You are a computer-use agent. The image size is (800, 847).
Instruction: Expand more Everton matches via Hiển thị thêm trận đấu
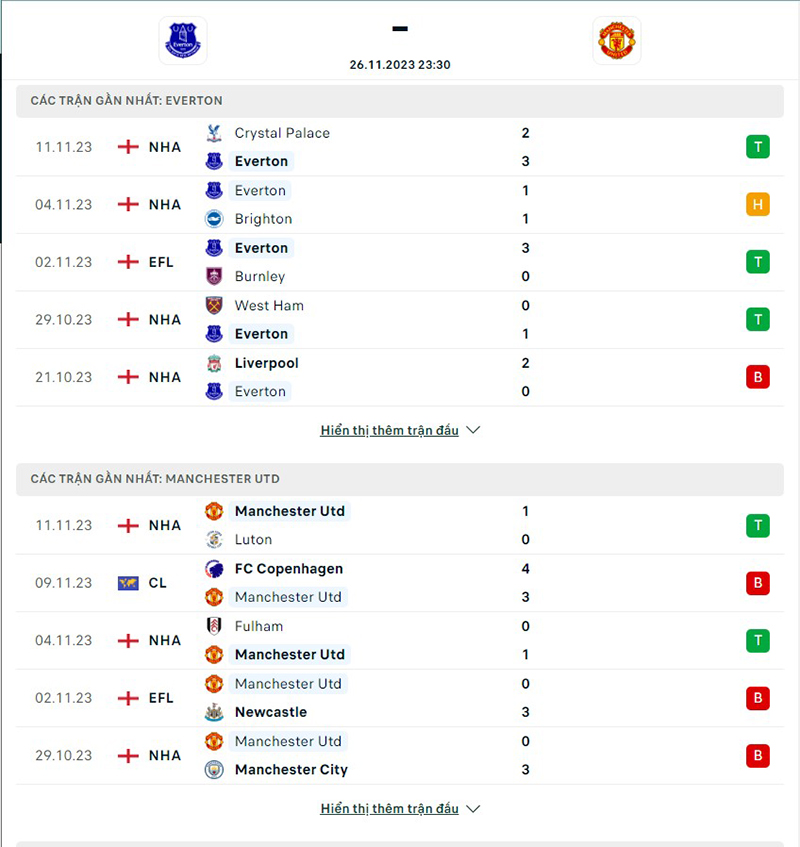pos(400,430)
